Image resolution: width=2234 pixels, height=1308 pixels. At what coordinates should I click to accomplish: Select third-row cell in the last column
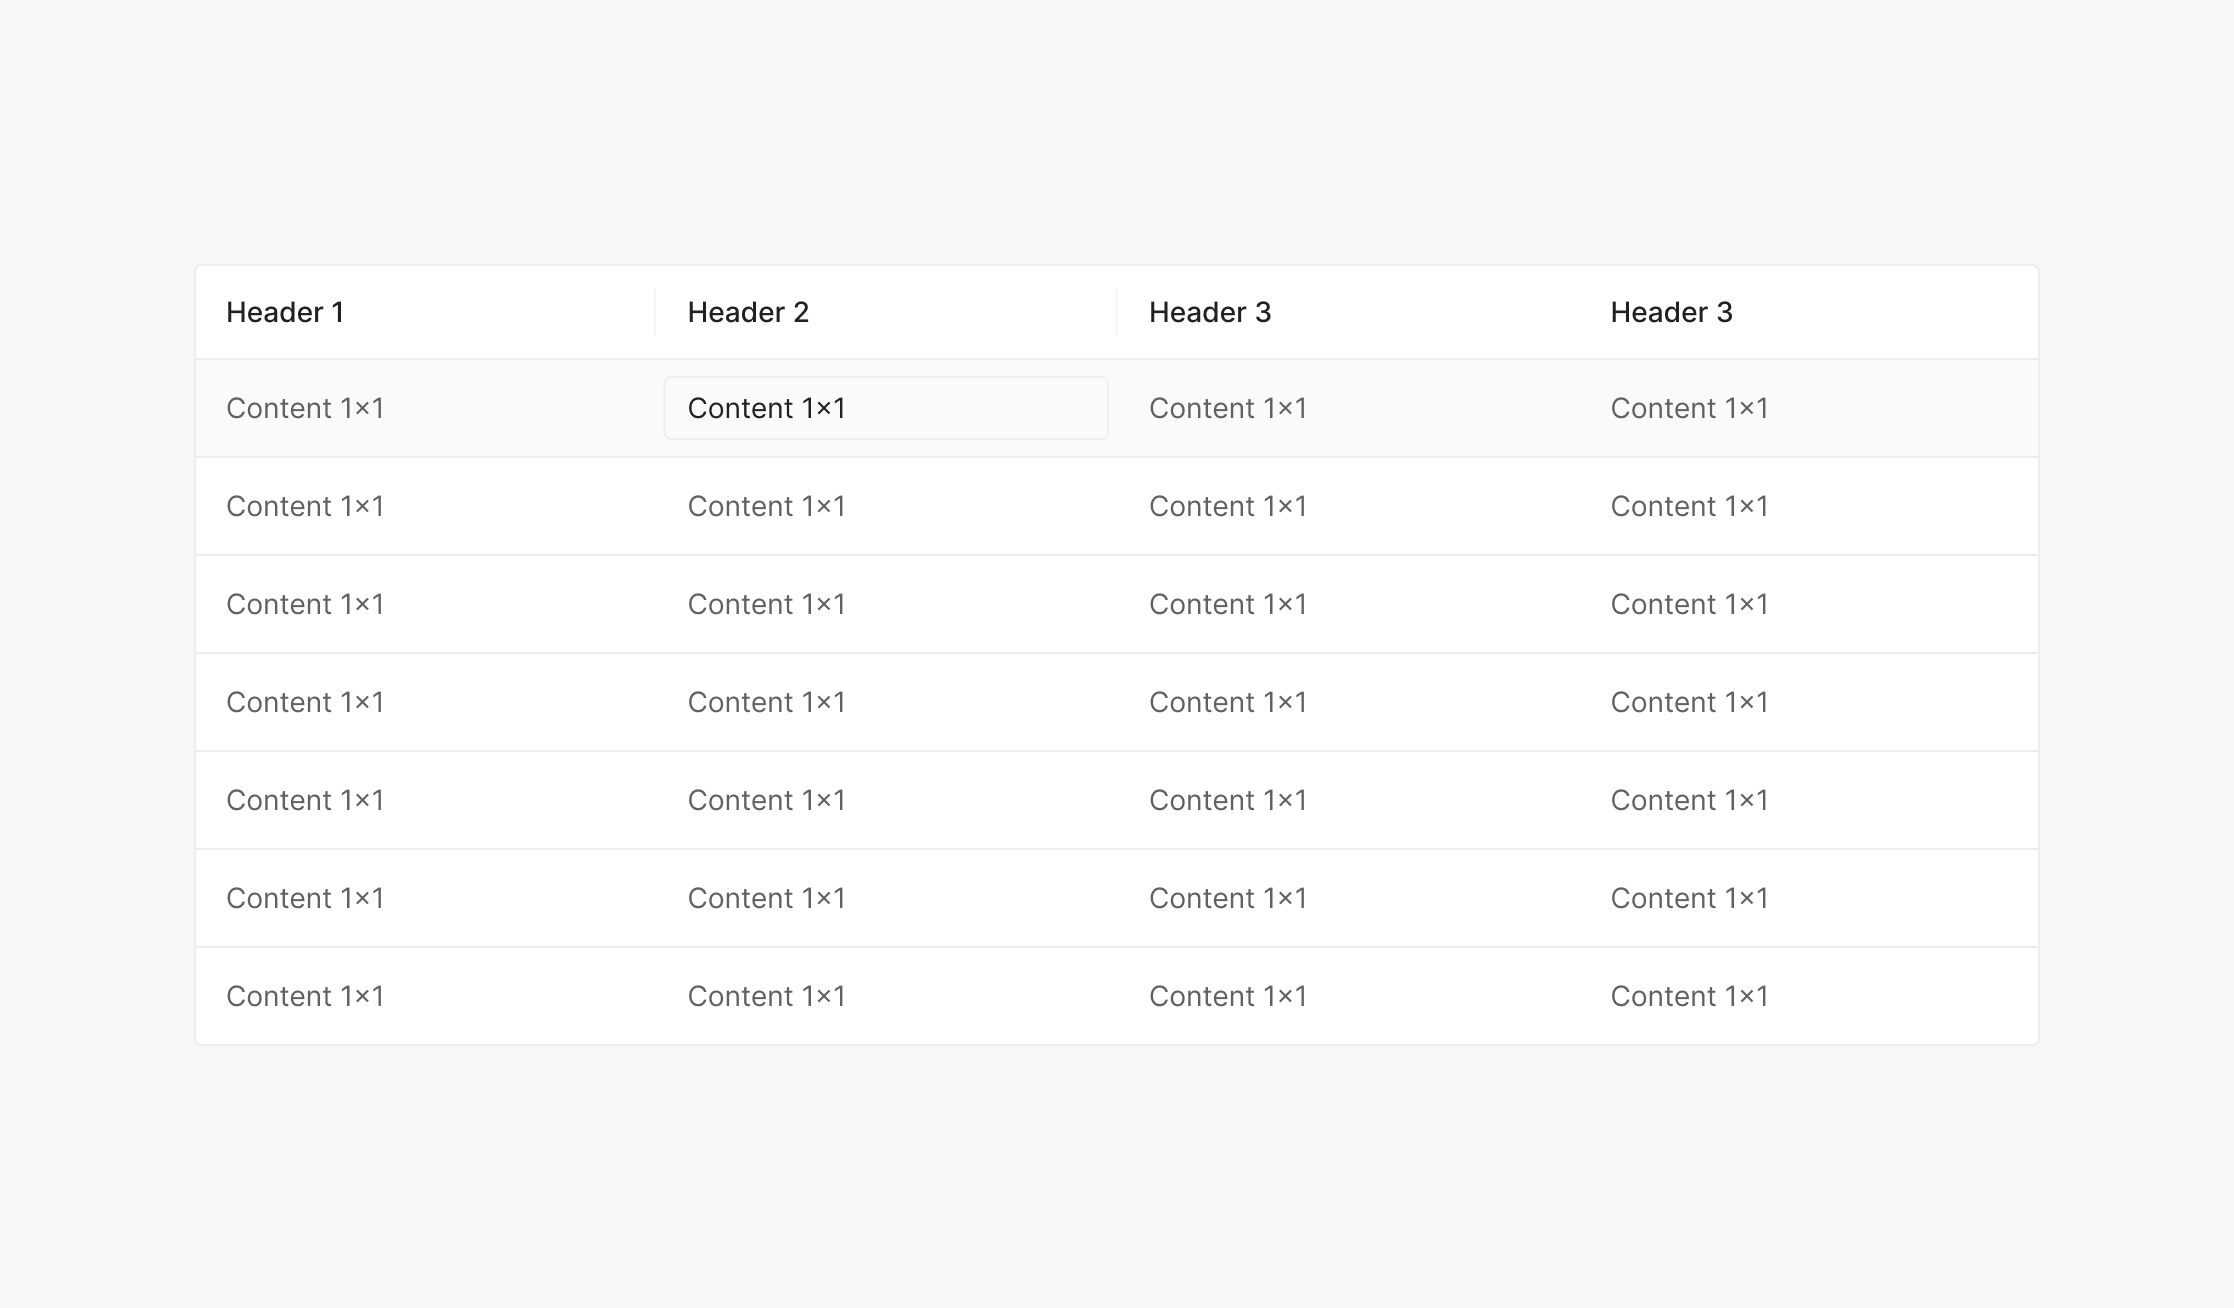point(1689,604)
